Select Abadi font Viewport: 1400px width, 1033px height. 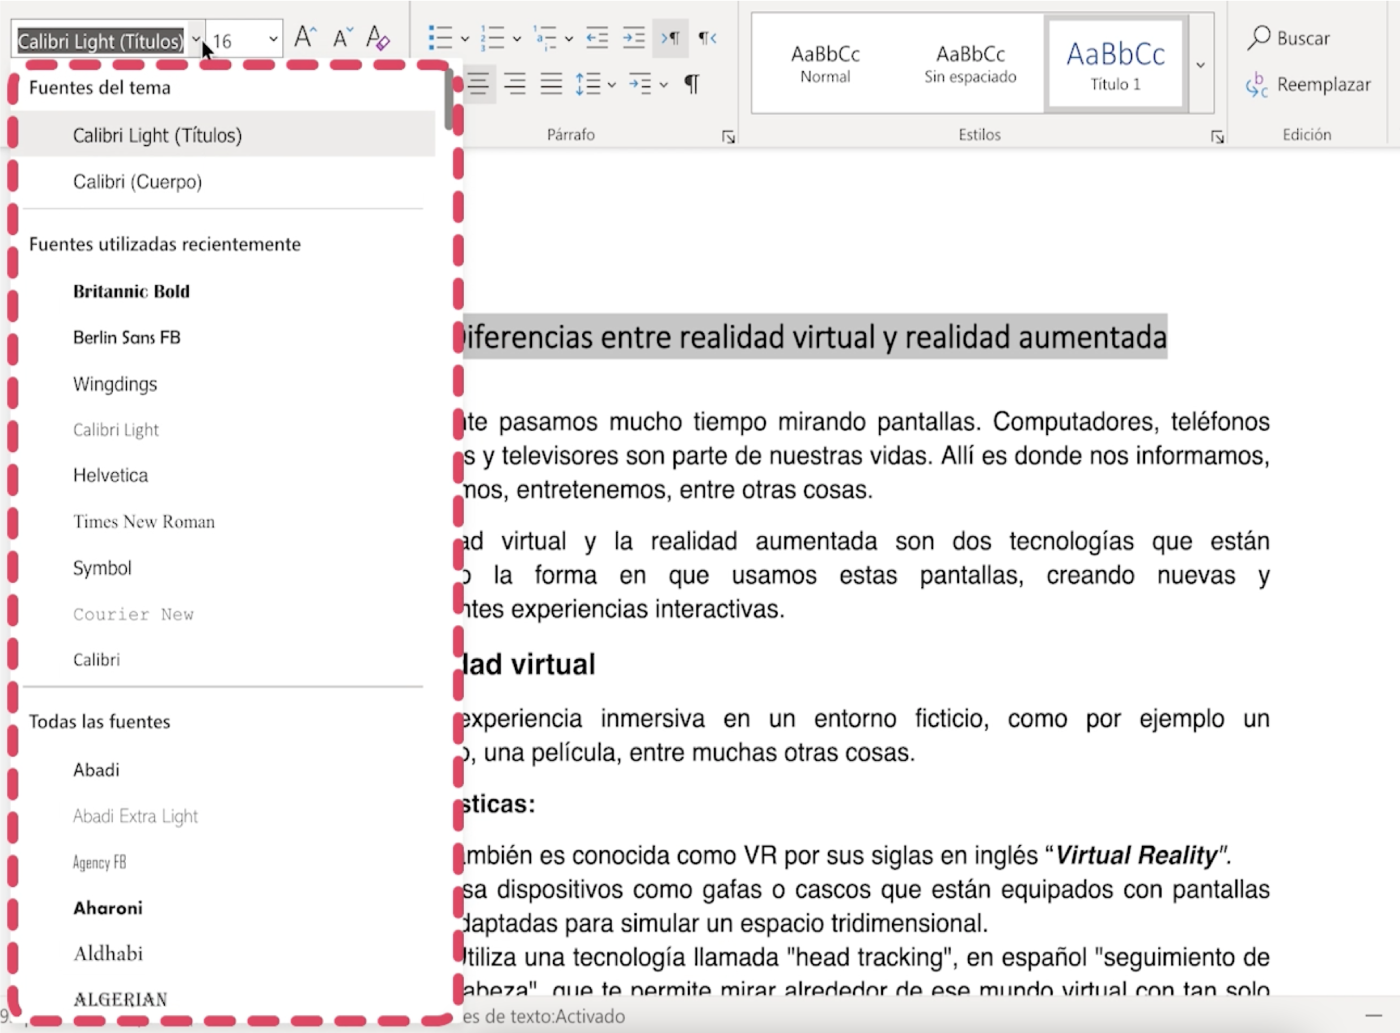click(x=227, y=770)
